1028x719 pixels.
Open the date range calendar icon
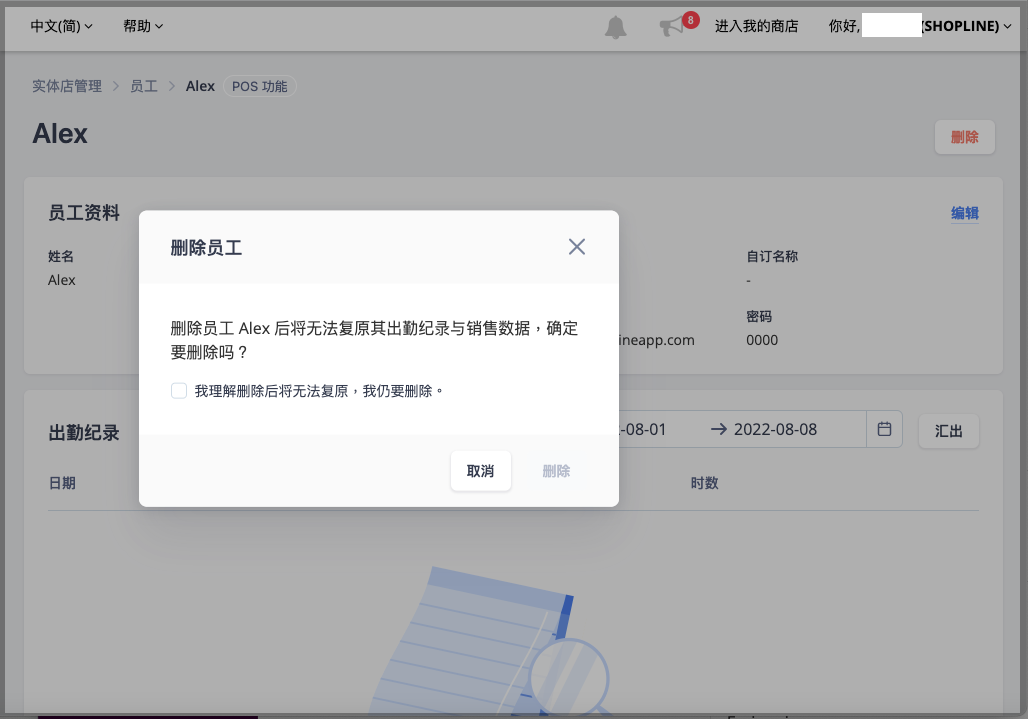coord(884,429)
